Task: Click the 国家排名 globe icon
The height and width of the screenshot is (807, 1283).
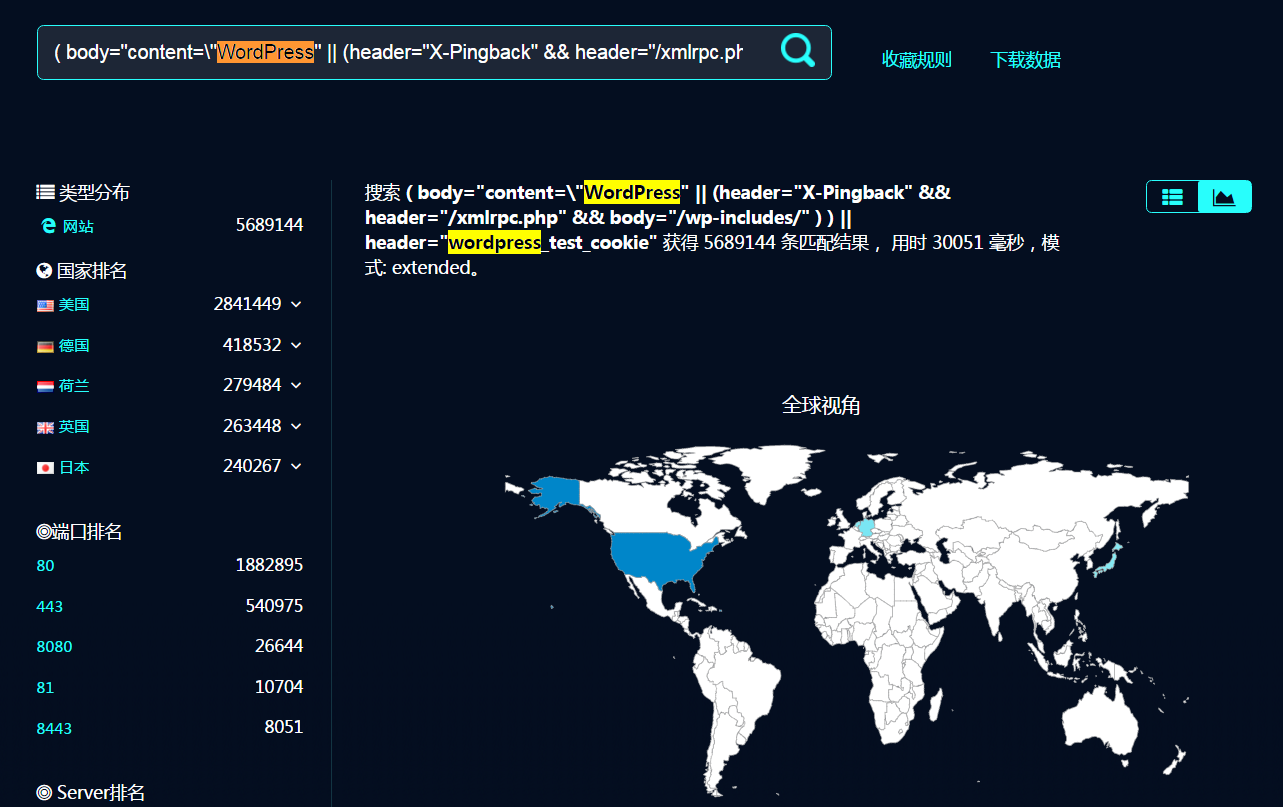Action: pos(44,270)
